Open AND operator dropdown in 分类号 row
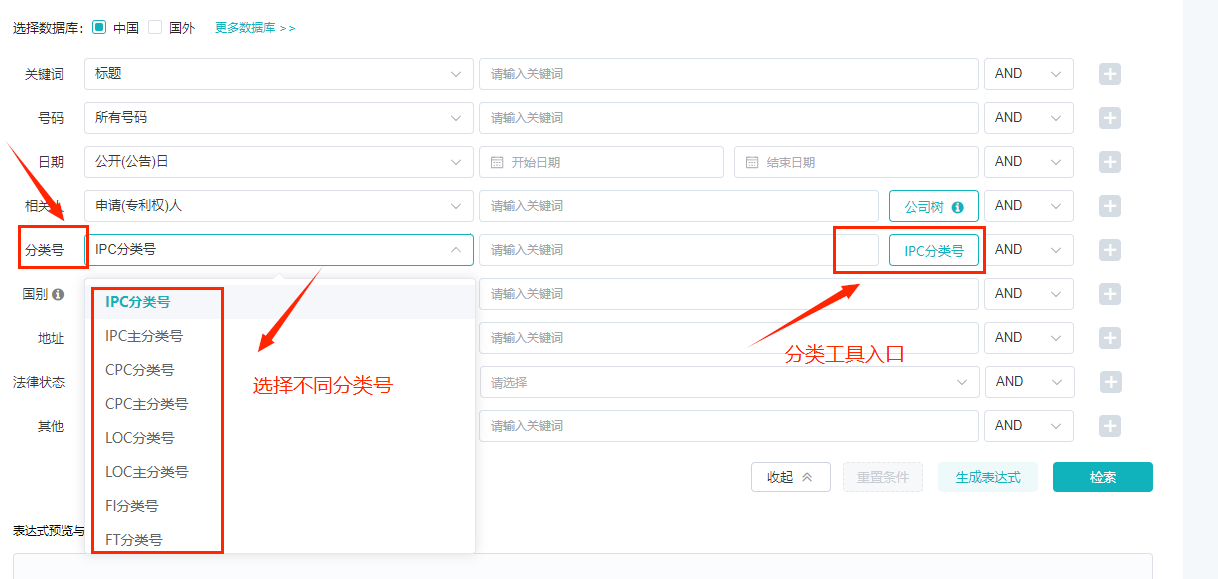1218x579 pixels. pyautogui.click(x=1029, y=250)
